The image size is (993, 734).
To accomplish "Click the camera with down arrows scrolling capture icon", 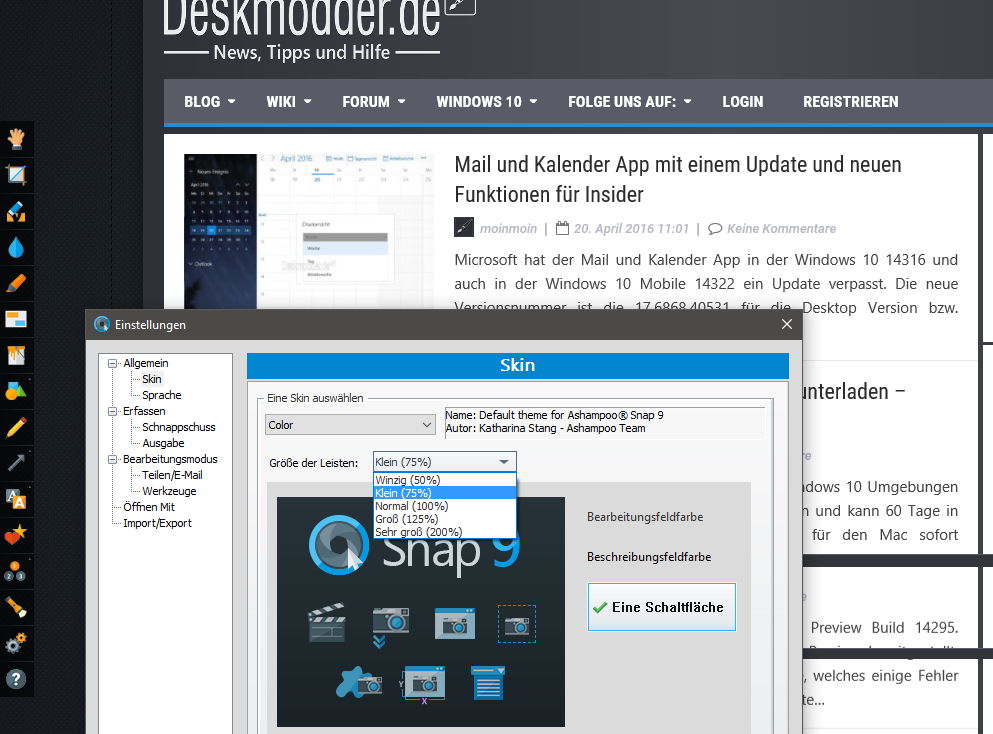I will tap(390, 627).
